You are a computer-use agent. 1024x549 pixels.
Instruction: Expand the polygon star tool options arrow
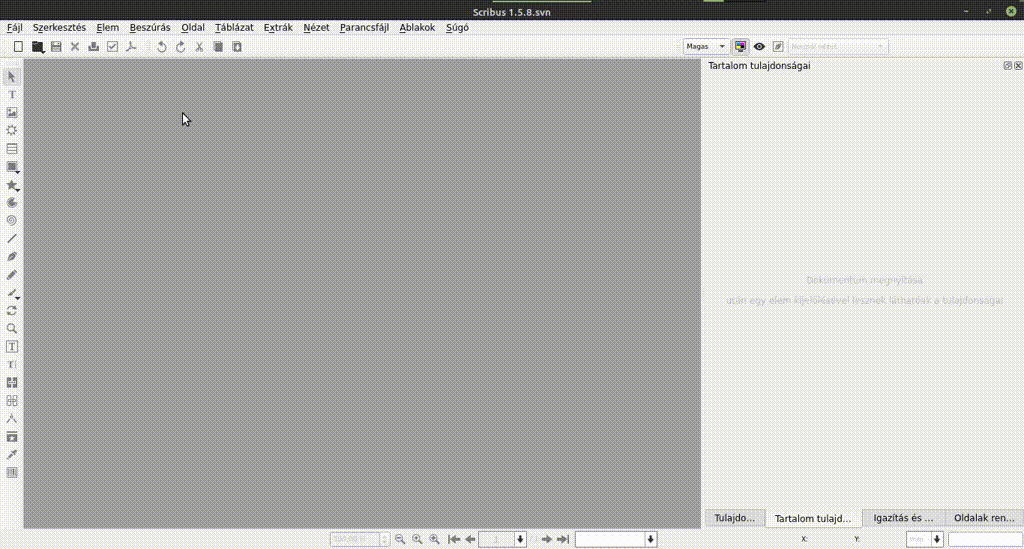click(18, 190)
